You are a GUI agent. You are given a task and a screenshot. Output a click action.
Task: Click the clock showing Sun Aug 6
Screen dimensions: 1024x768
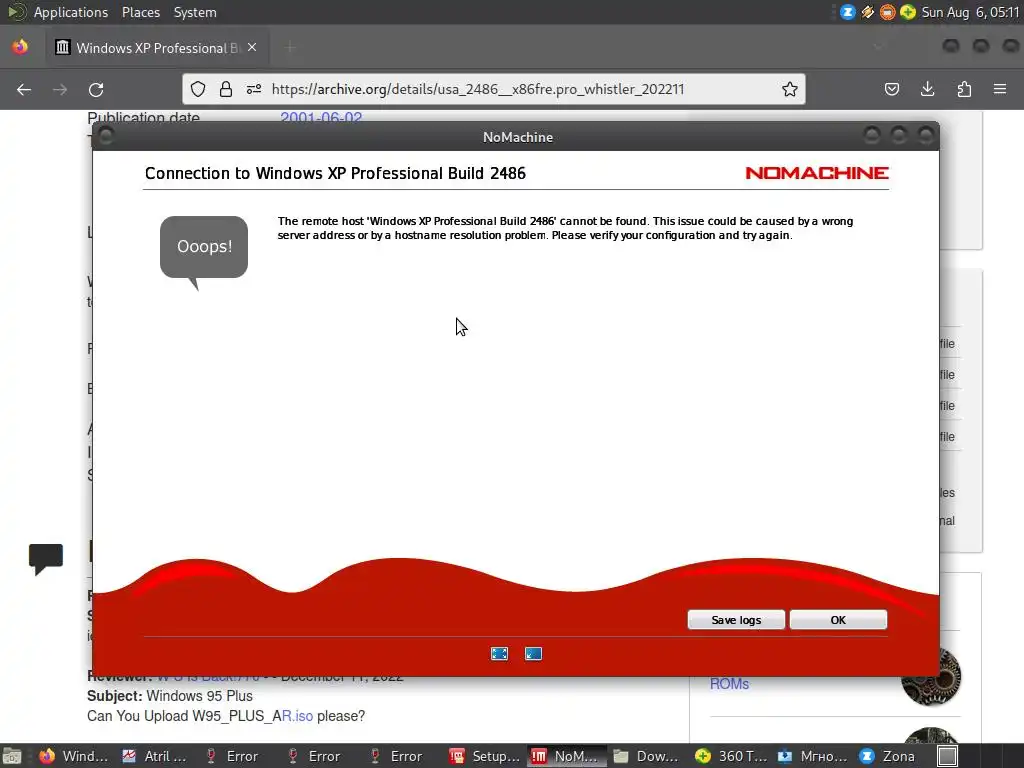click(x=970, y=12)
